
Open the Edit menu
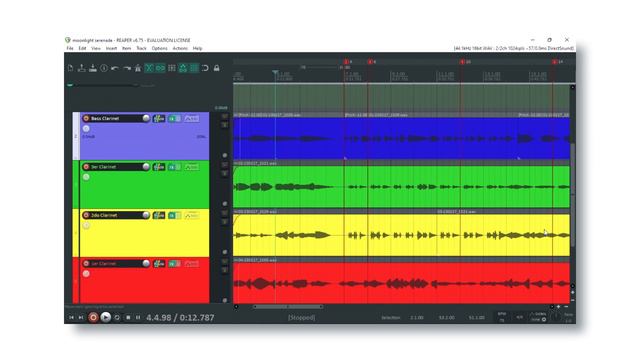[82, 48]
